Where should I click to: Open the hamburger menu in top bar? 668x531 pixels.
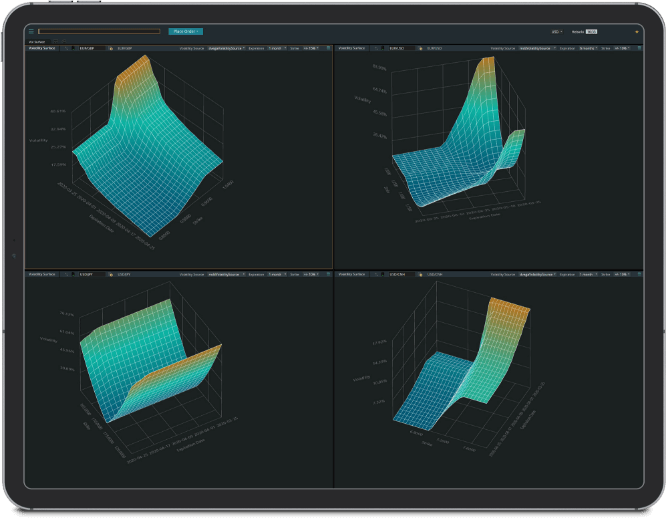(x=31, y=31)
